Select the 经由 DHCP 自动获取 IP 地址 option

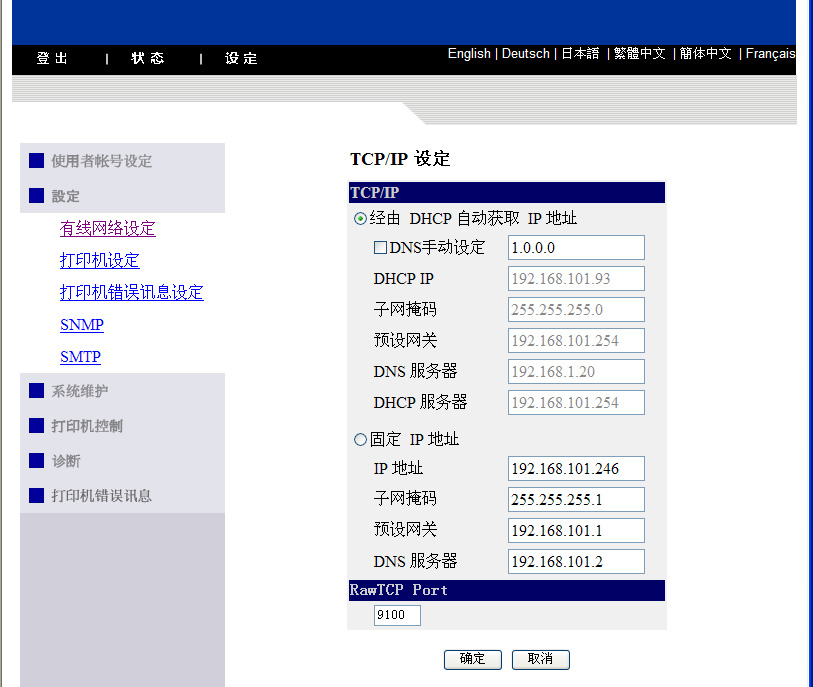click(359, 217)
